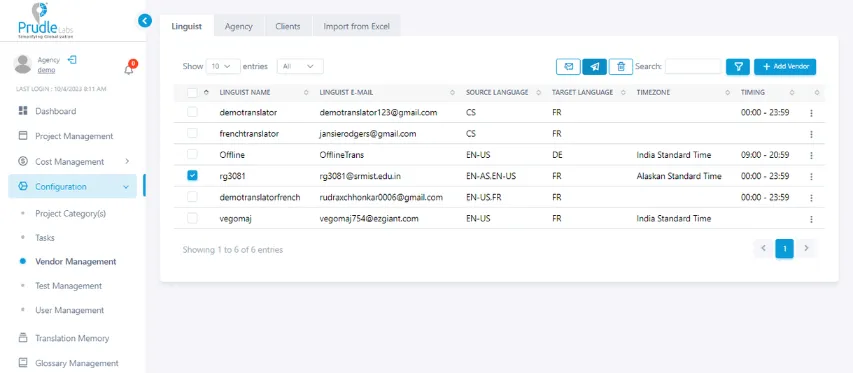
Task: Click the demo username link
Action: [46, 70]
